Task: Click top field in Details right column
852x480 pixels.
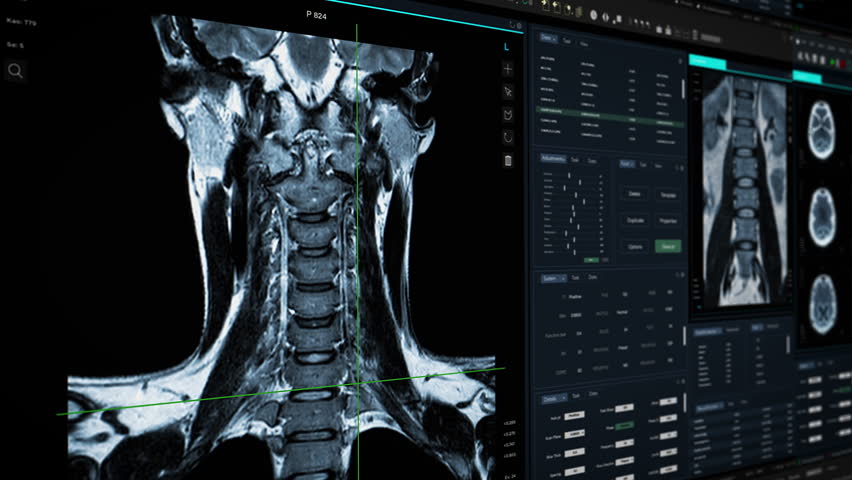Action: click(668, 401)
